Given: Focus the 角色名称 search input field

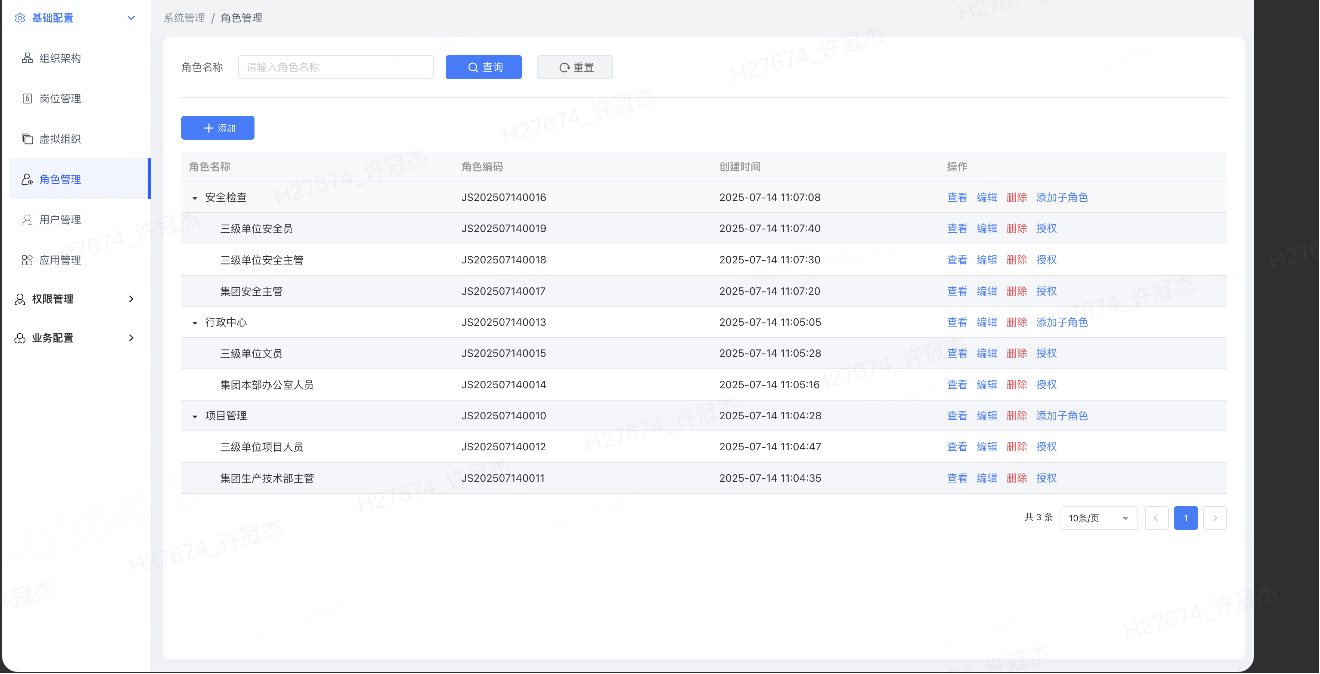Looking at the screenshot, I should tap(335, 67).
